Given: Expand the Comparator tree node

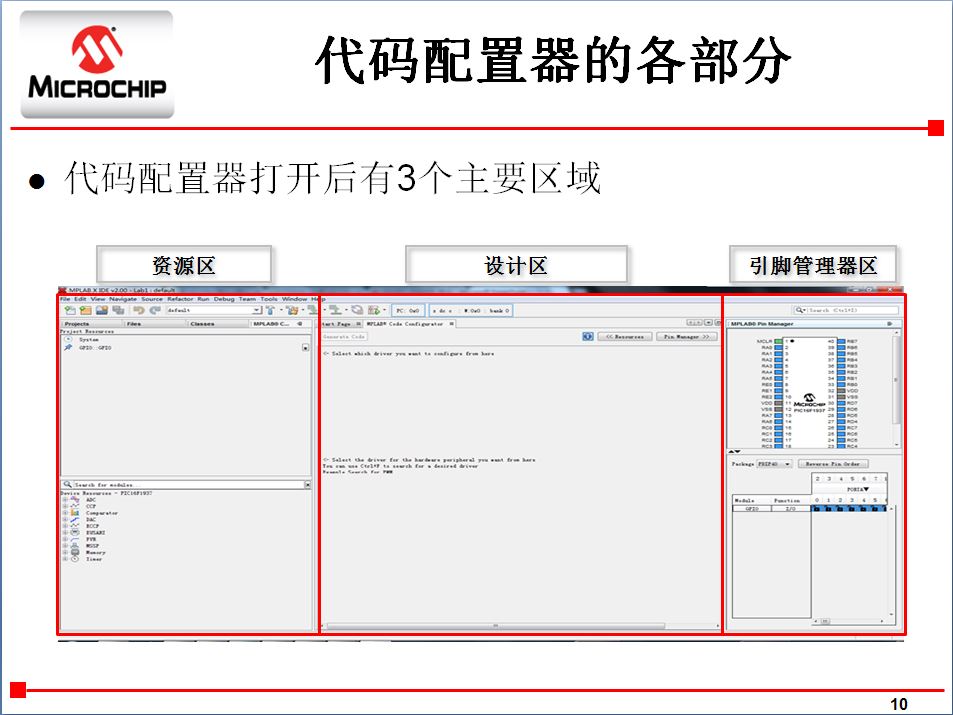Looking at the screenshot, I should (65, 513).
